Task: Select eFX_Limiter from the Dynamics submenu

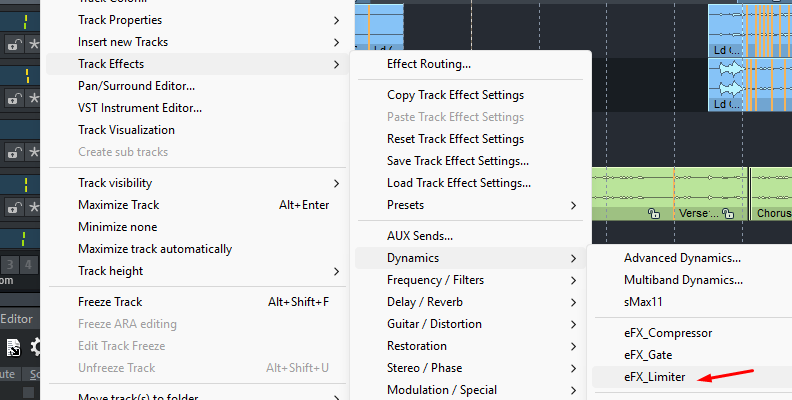Action: tap(655, 377)
